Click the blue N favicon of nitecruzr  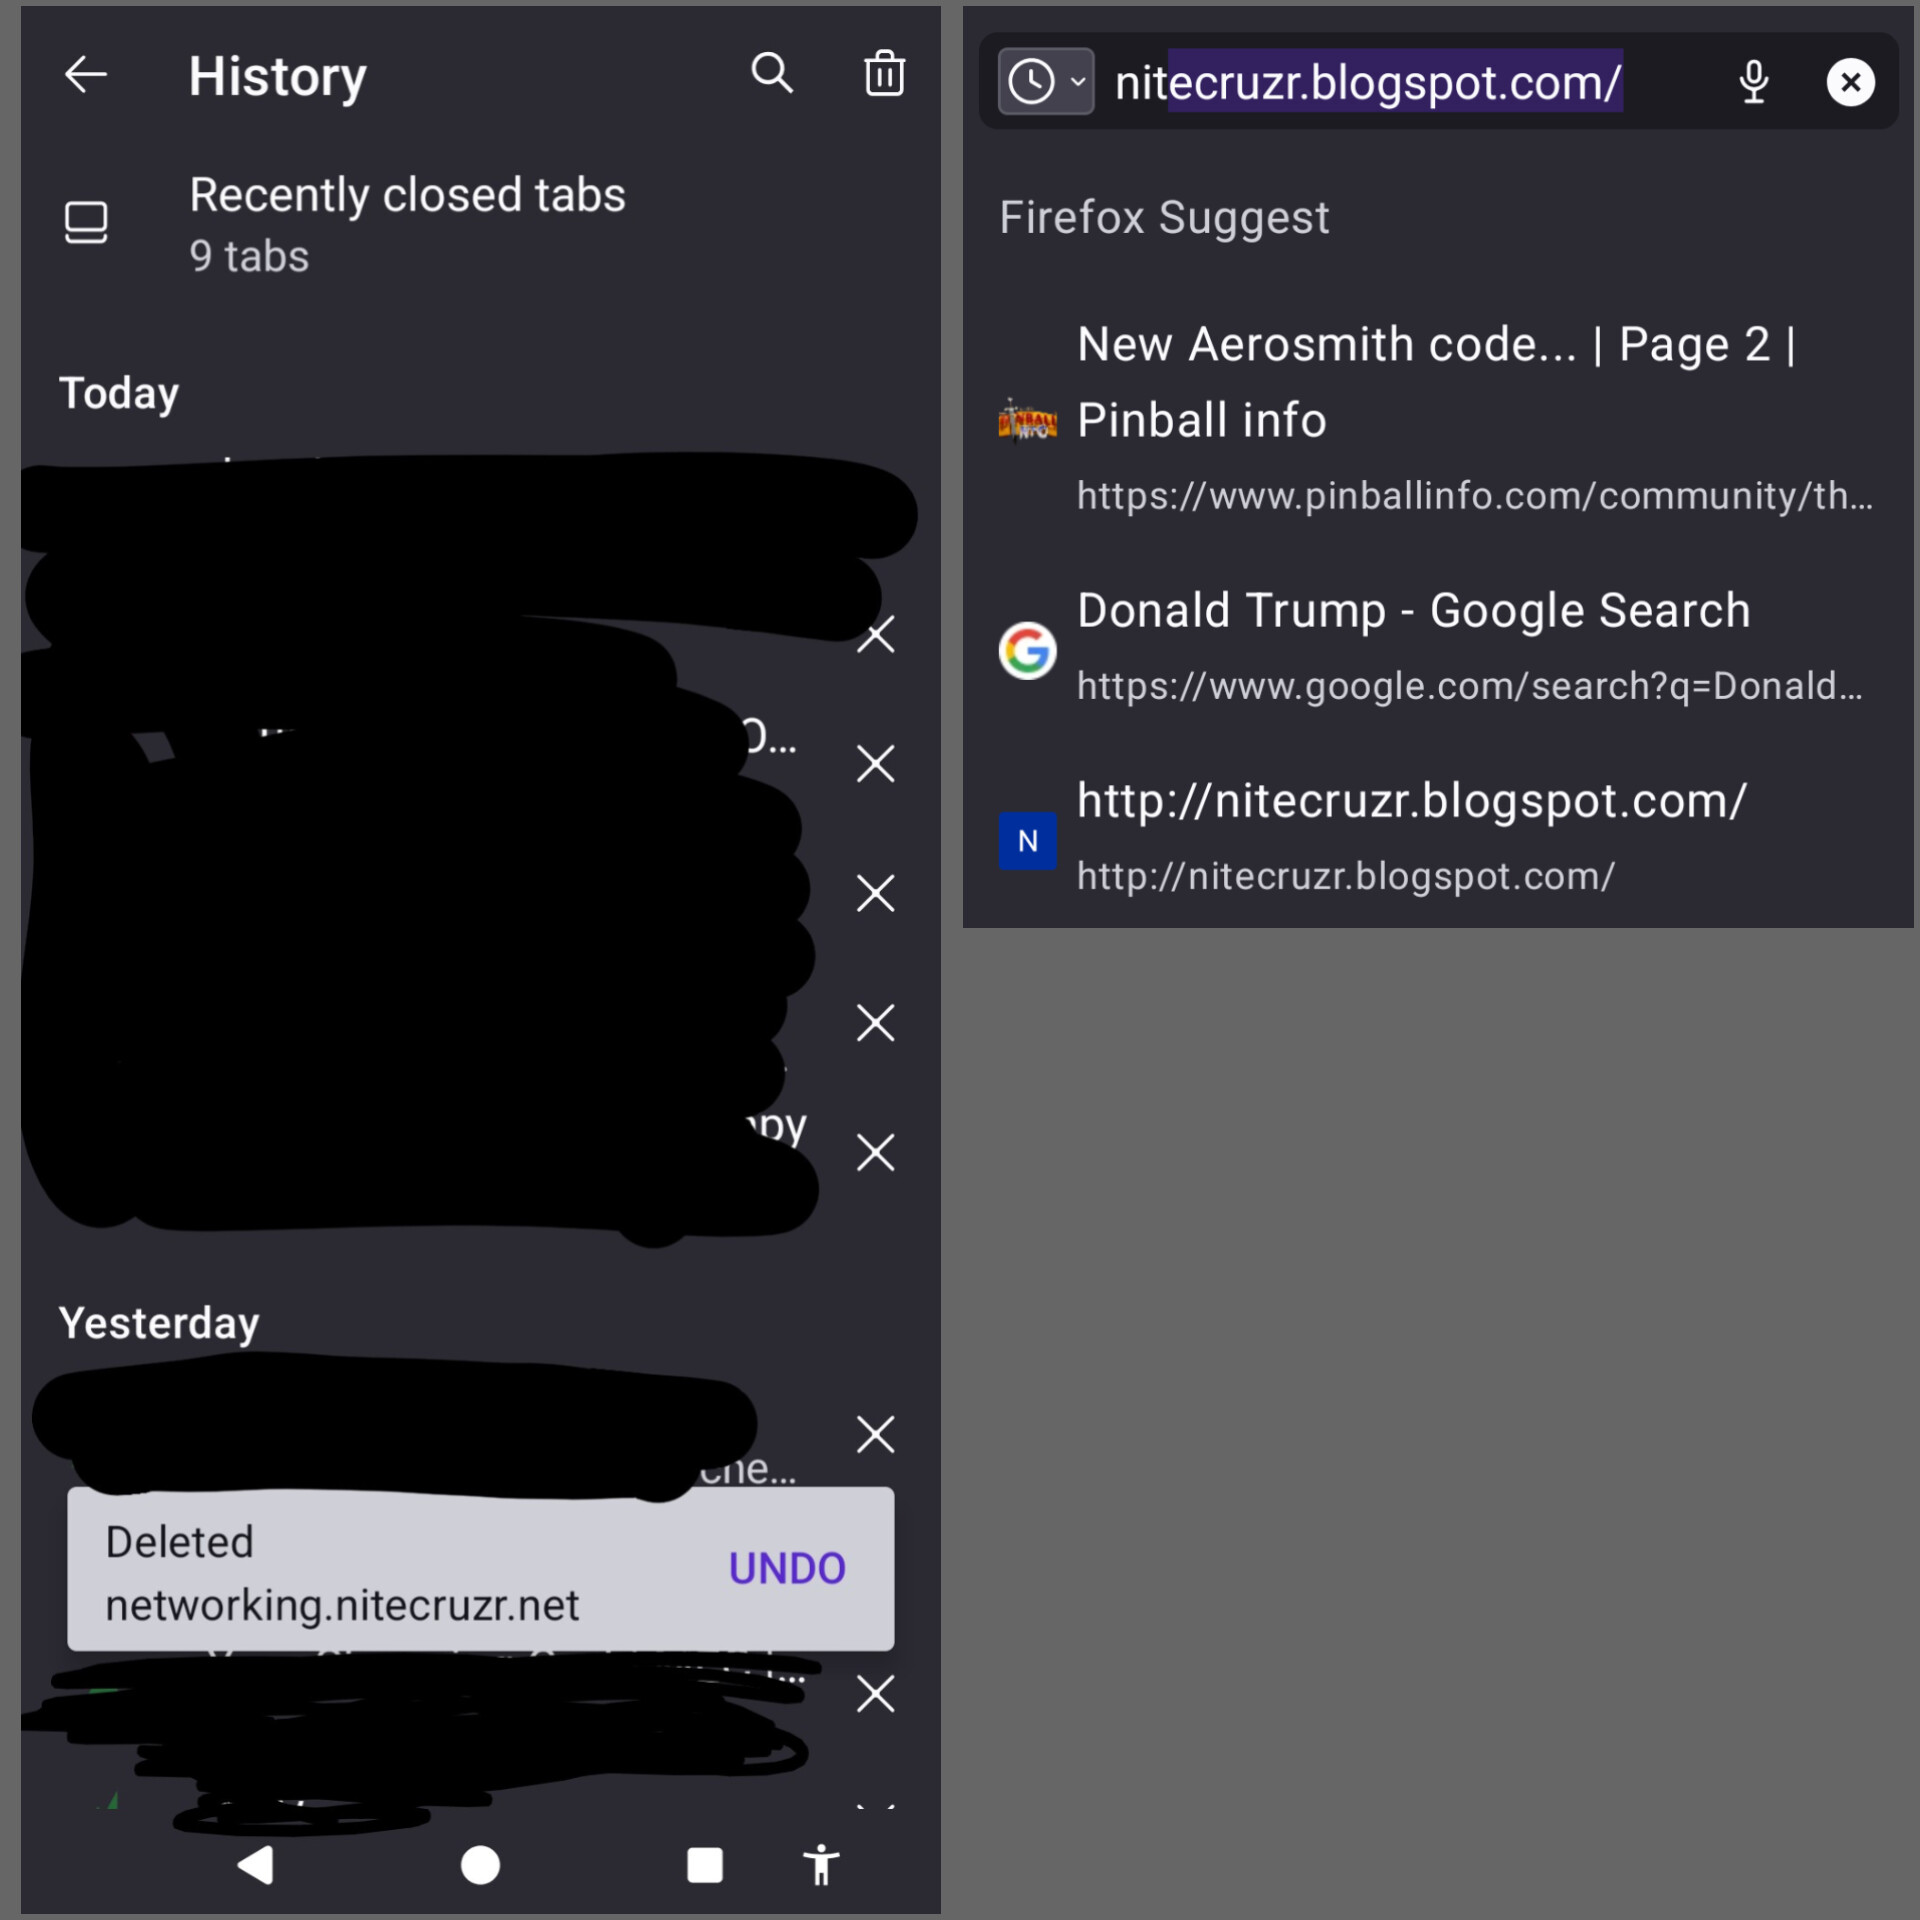pos(1027,841)
